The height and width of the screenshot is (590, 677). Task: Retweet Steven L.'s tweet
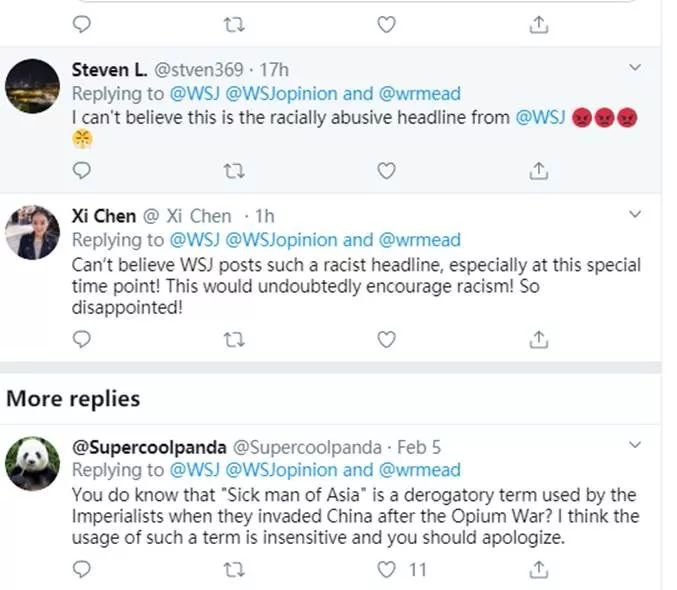tap(235, 171)
